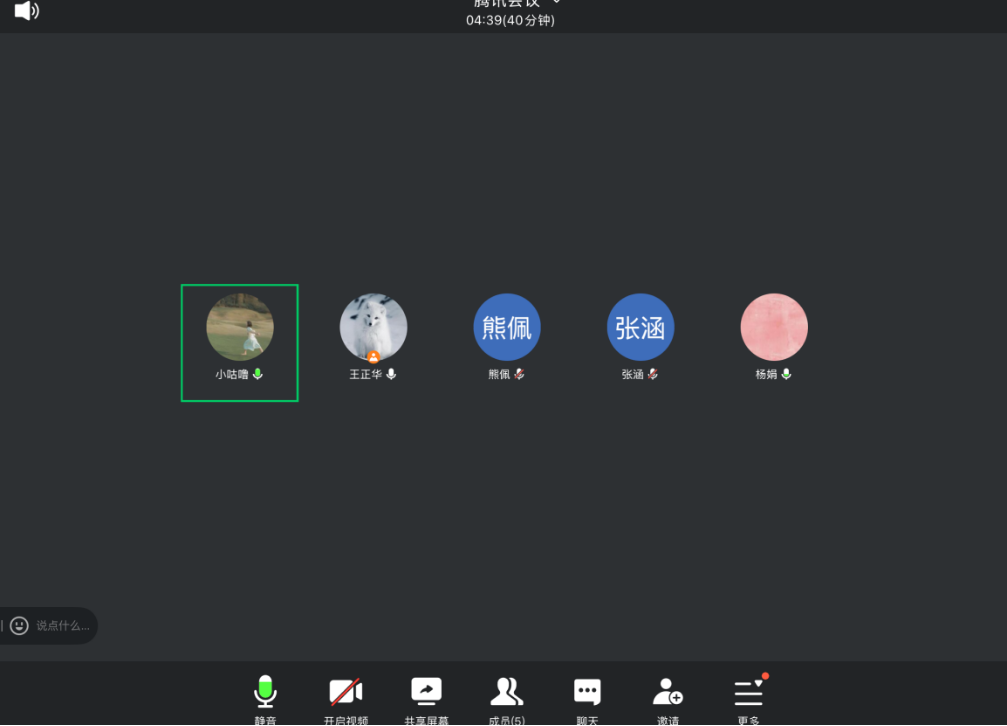Click the meeting timer 04:39(40分钟)
The image size is (1007, 726).
click(510, 20)
